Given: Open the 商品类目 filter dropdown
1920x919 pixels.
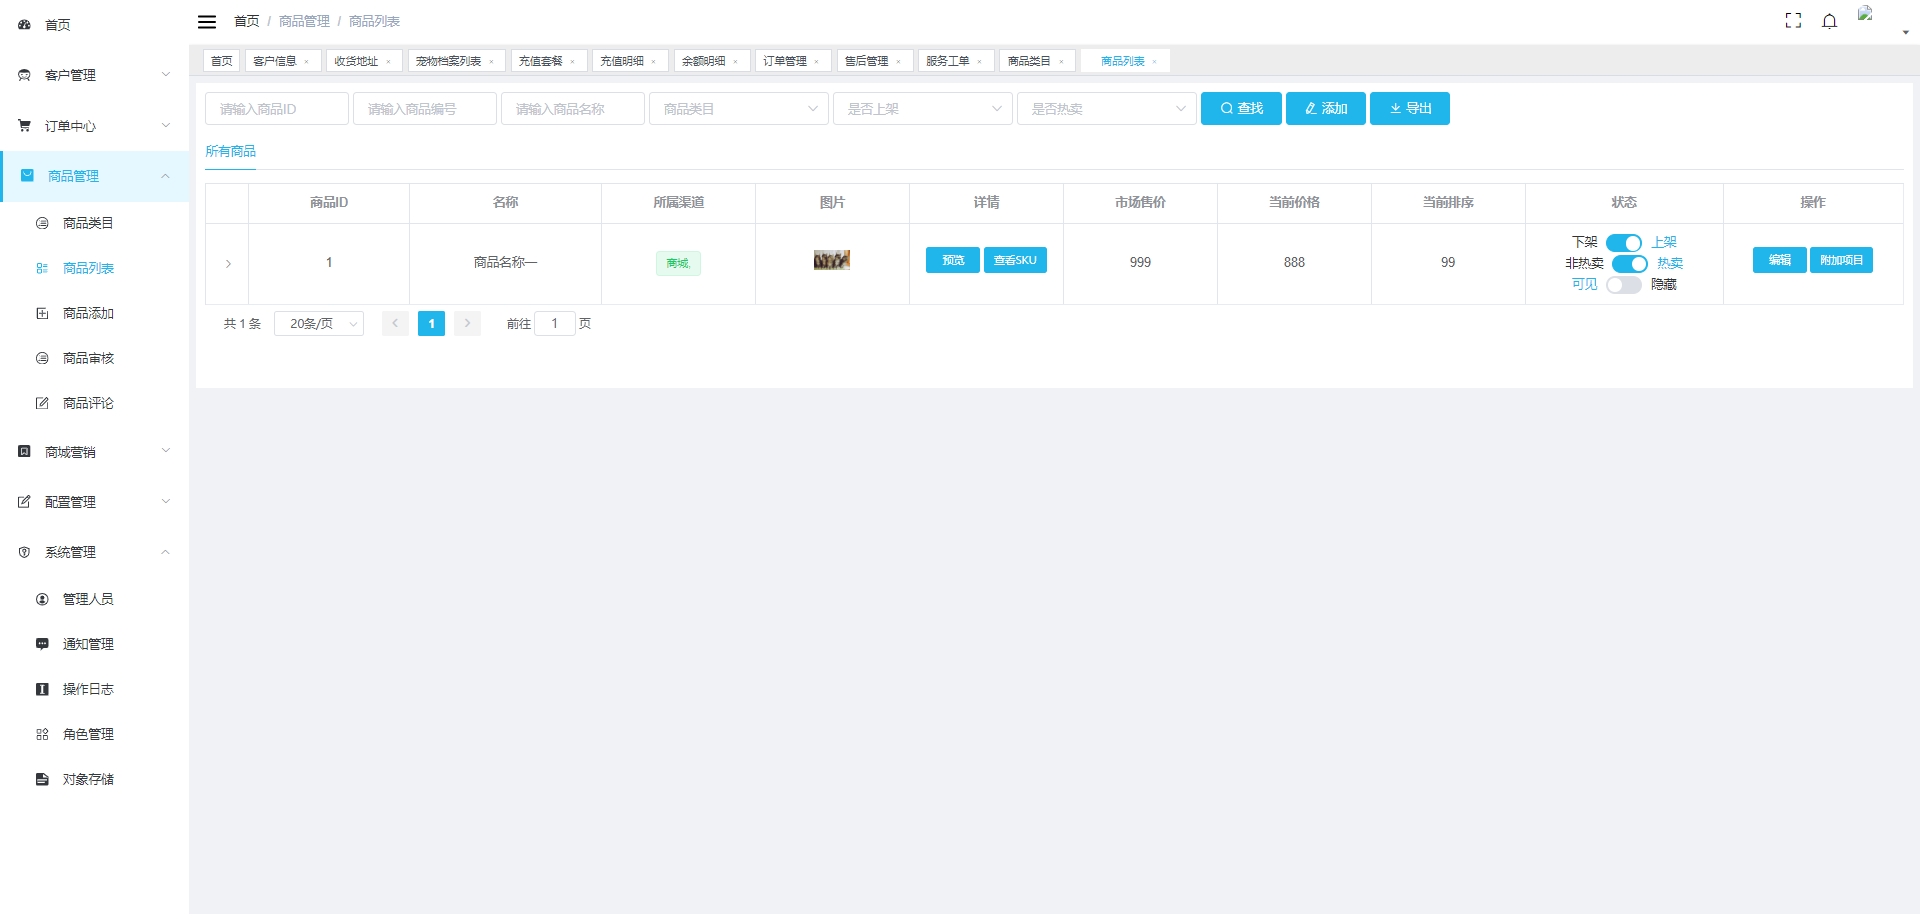Looking at the screenshot, I should coord(739,109).
